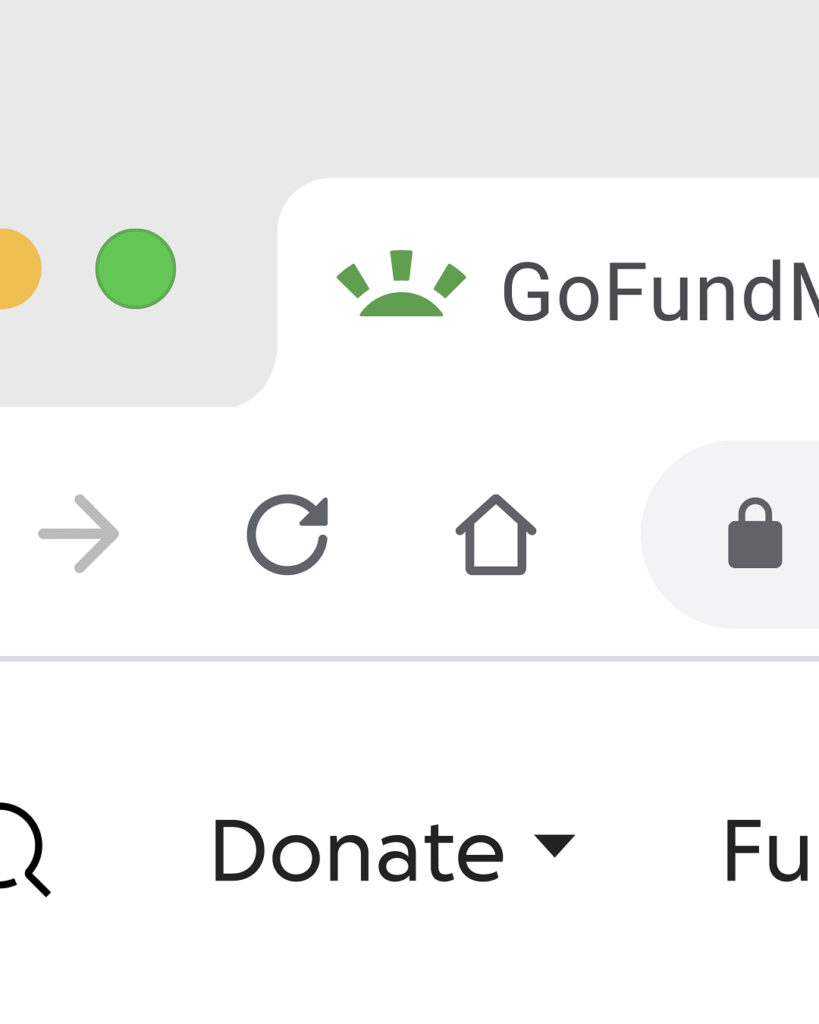The width and height of the screenshot is (819, 1024).
Task: Go to the browser home page
Action: pos(496,534)
